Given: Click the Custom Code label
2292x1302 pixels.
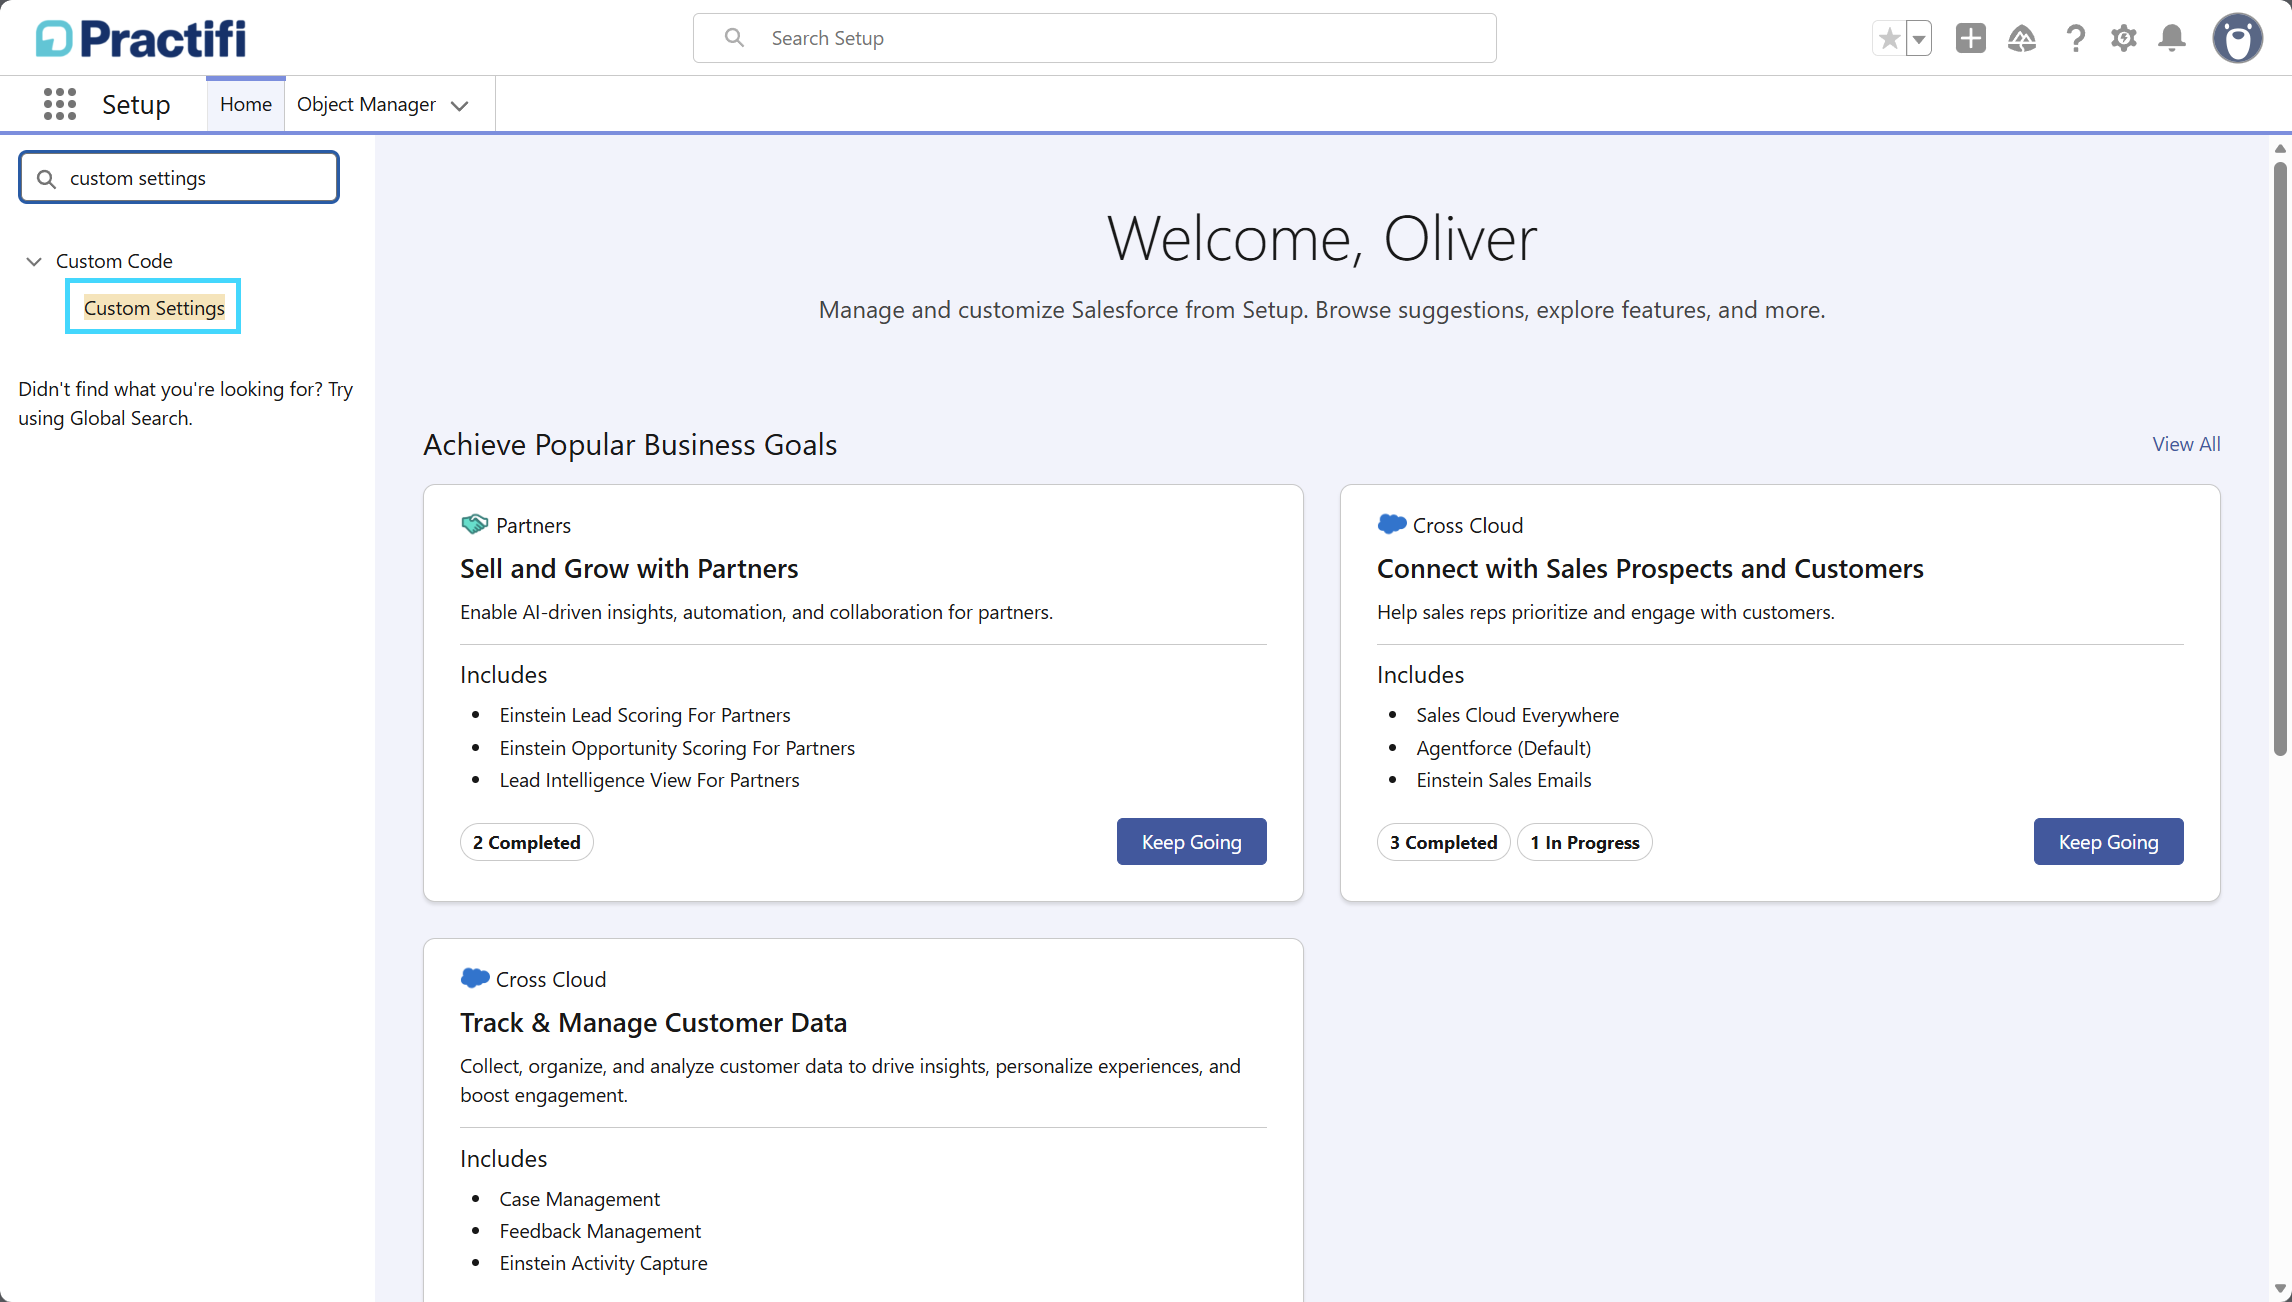Looking at the screenshot, I should [x=114, y=261].
